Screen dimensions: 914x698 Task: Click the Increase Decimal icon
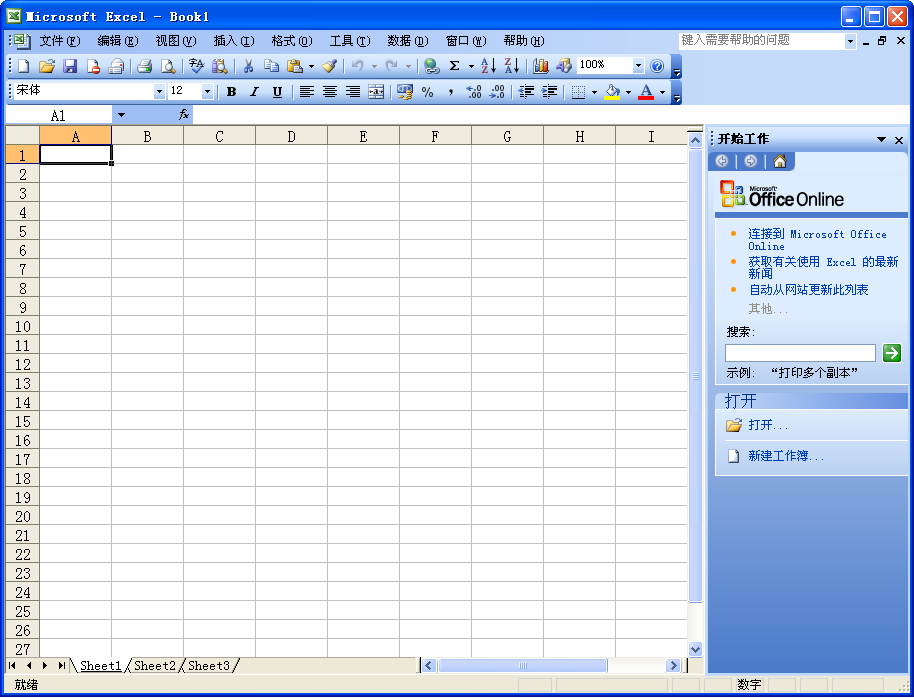pos(473,92)
